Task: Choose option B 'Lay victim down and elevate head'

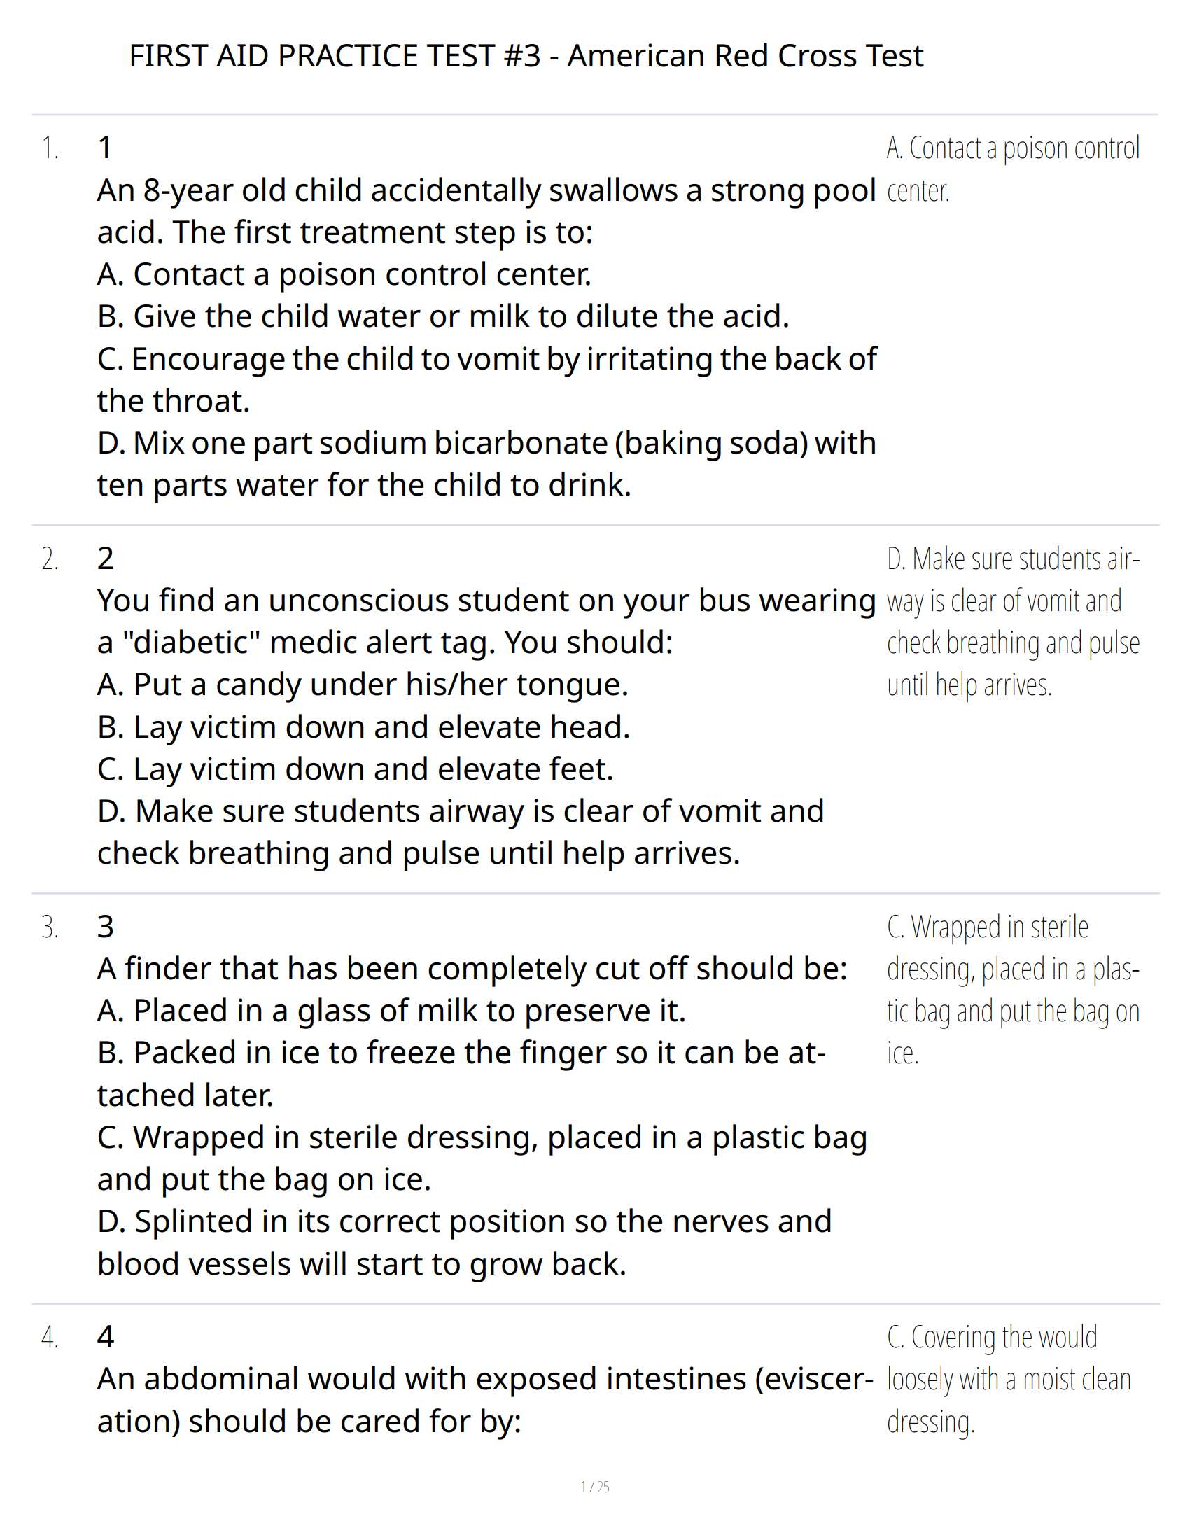Action: 364,727
